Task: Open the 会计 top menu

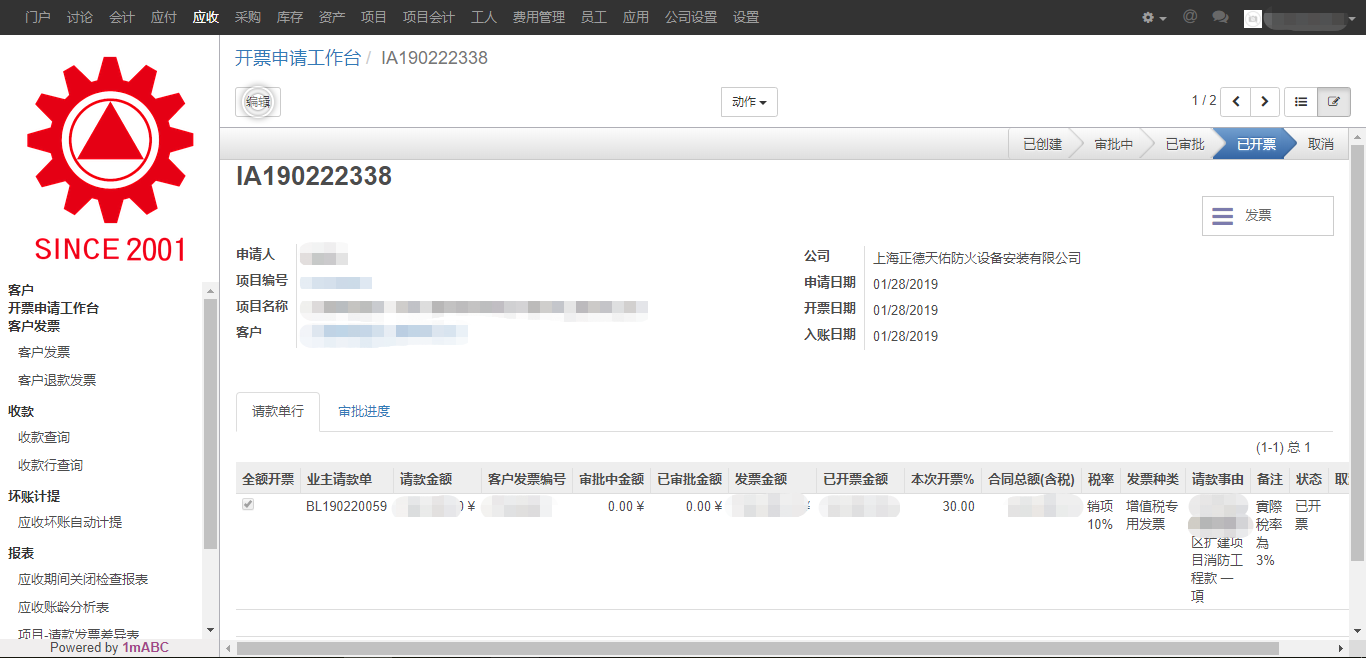Action: (122, 17)
